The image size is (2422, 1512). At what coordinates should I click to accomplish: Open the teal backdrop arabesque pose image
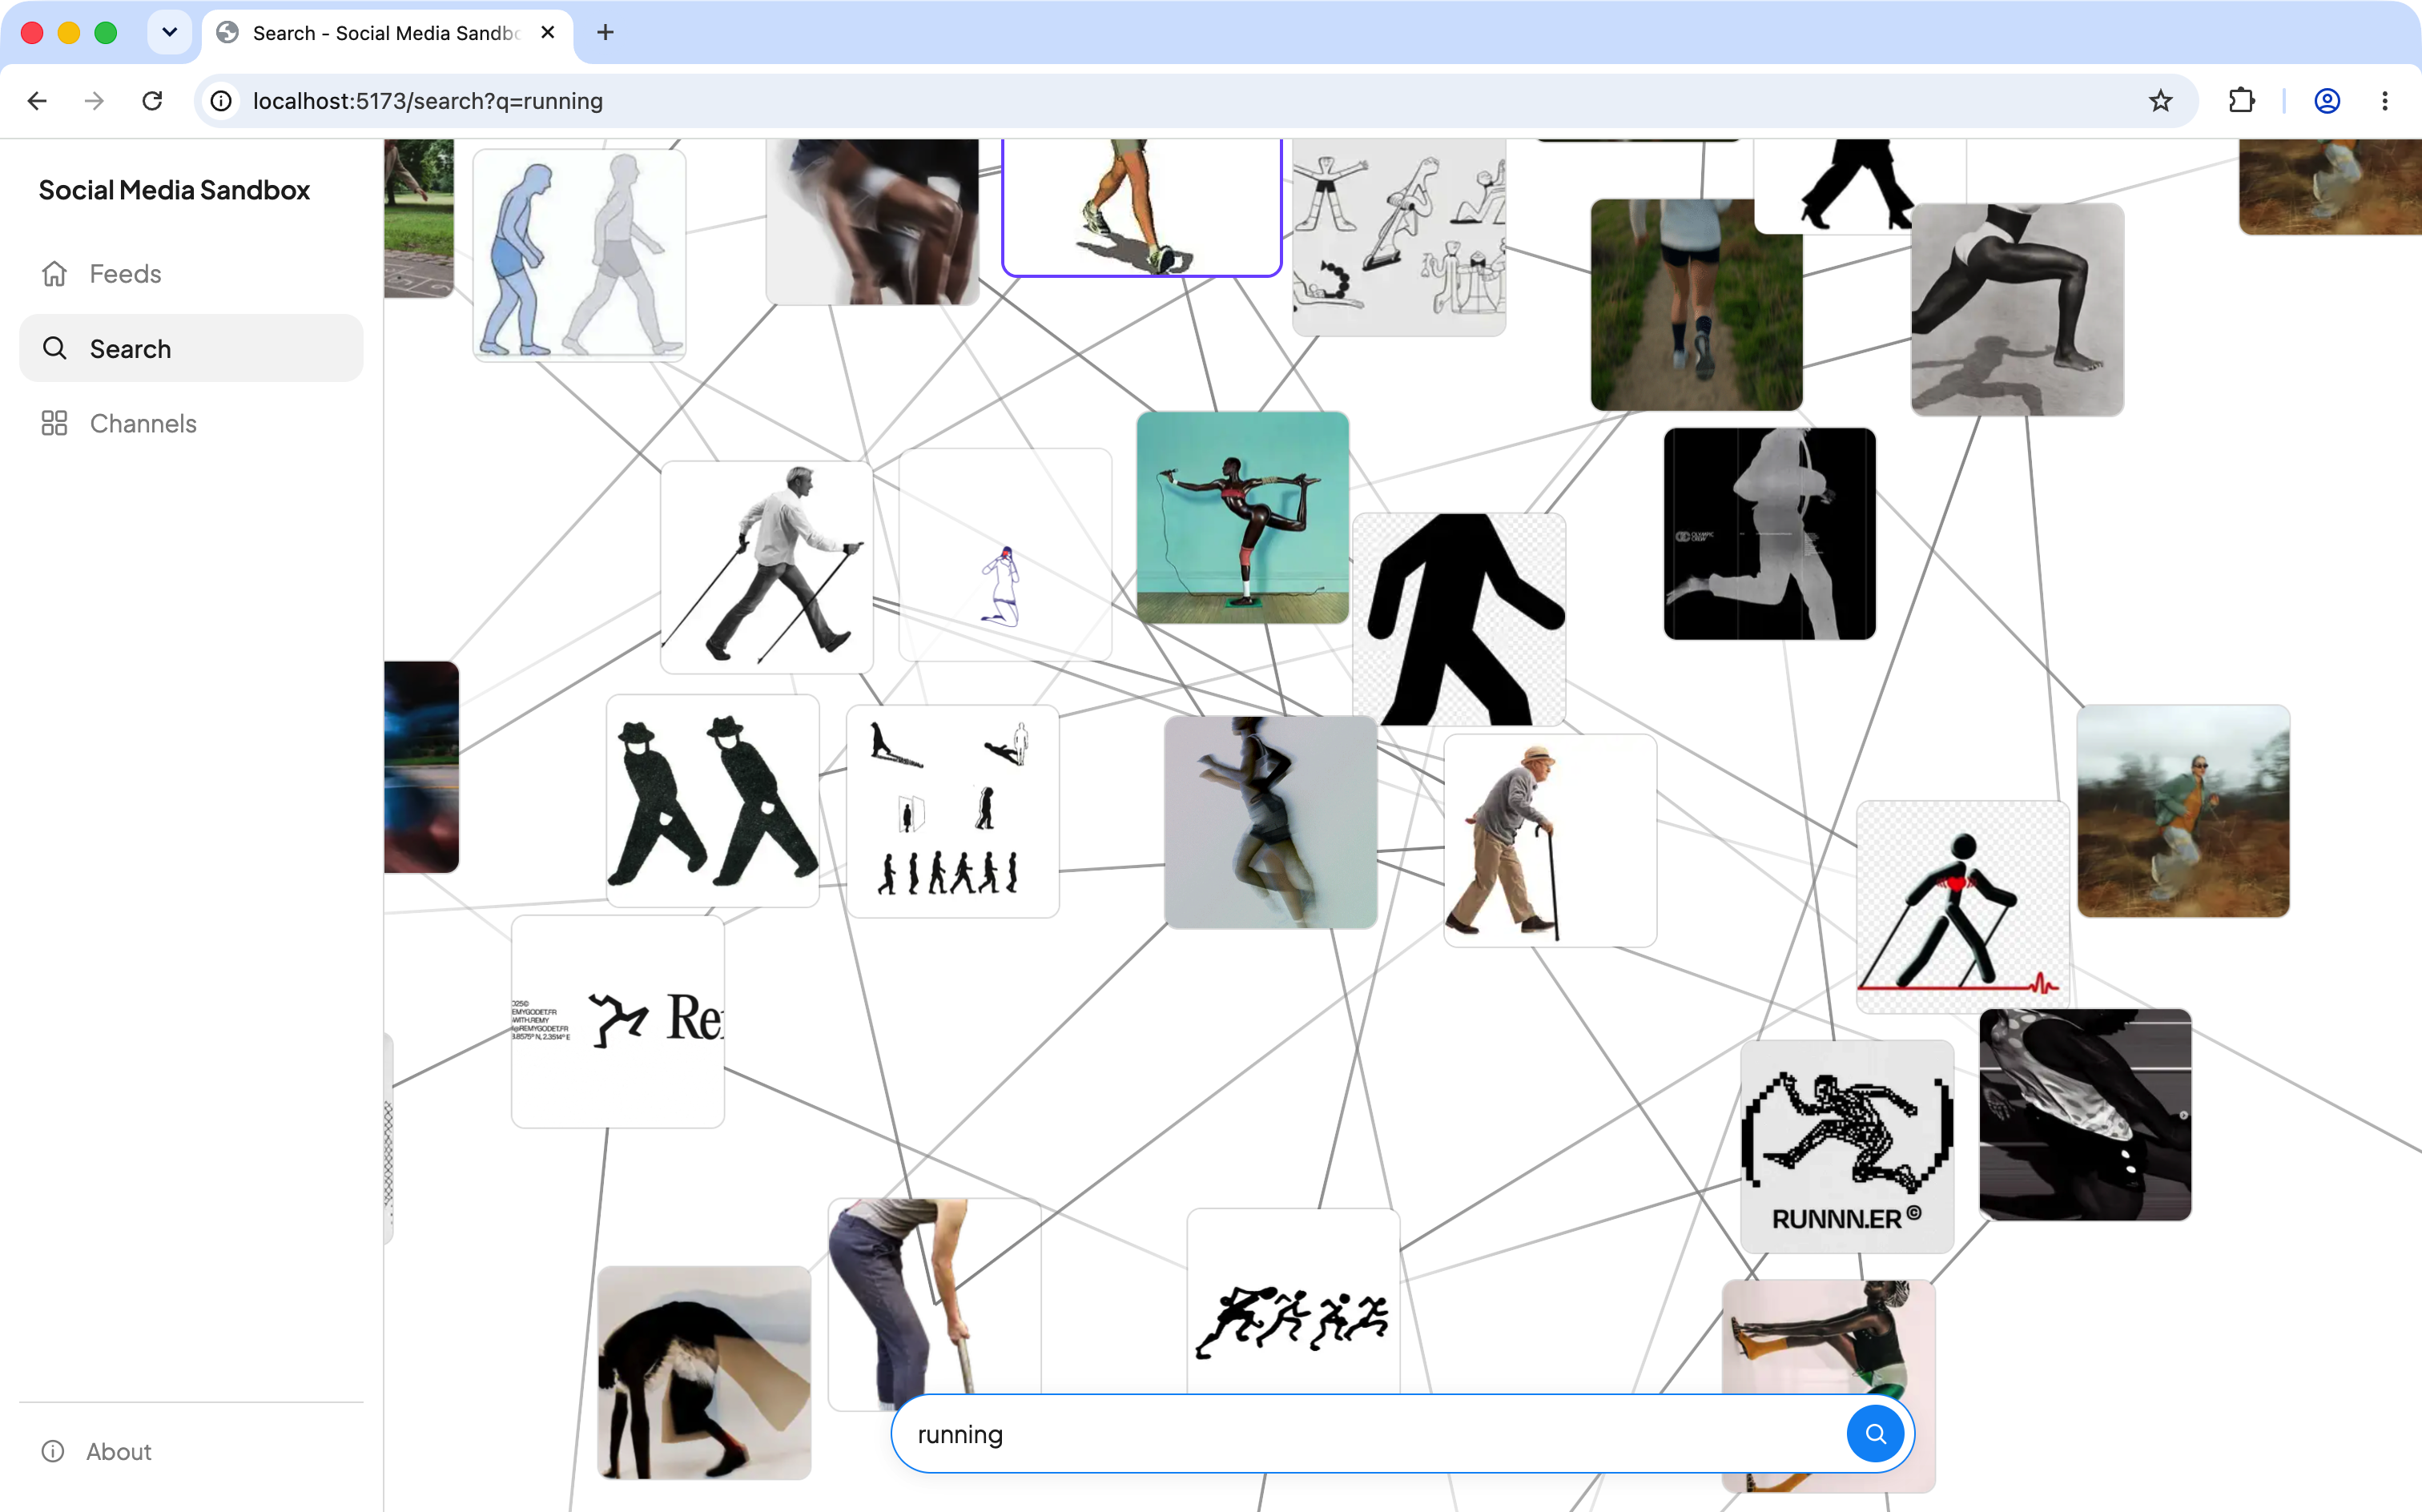click(x=1243, y=518)
